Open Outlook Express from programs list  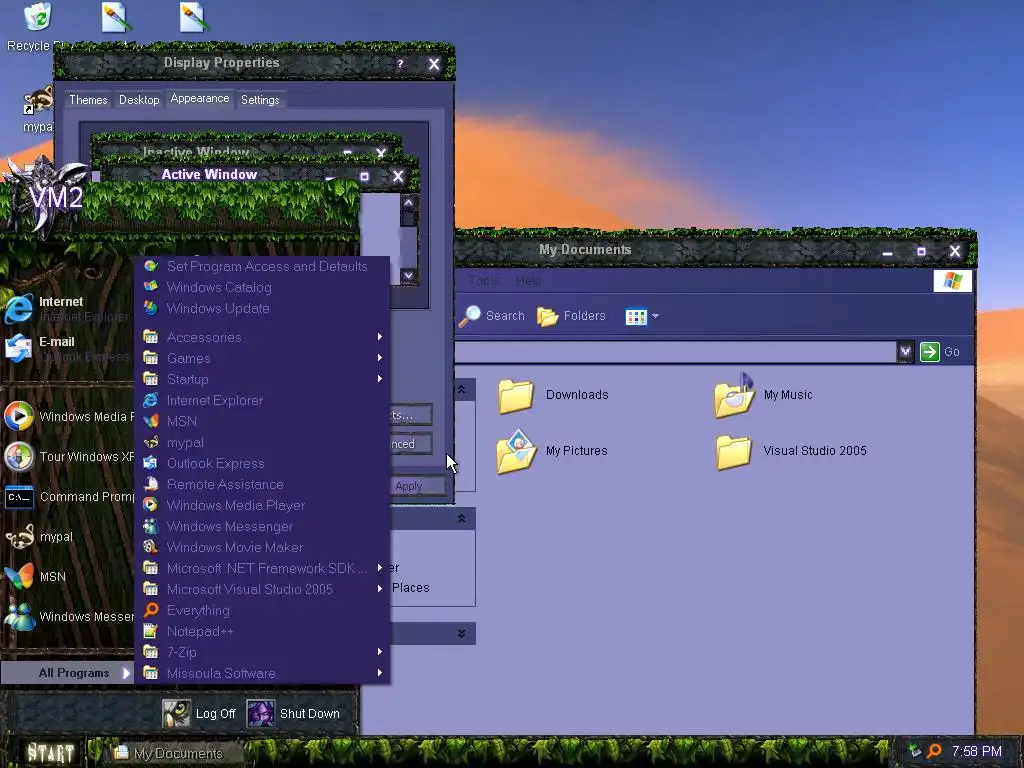coord(262,463)
